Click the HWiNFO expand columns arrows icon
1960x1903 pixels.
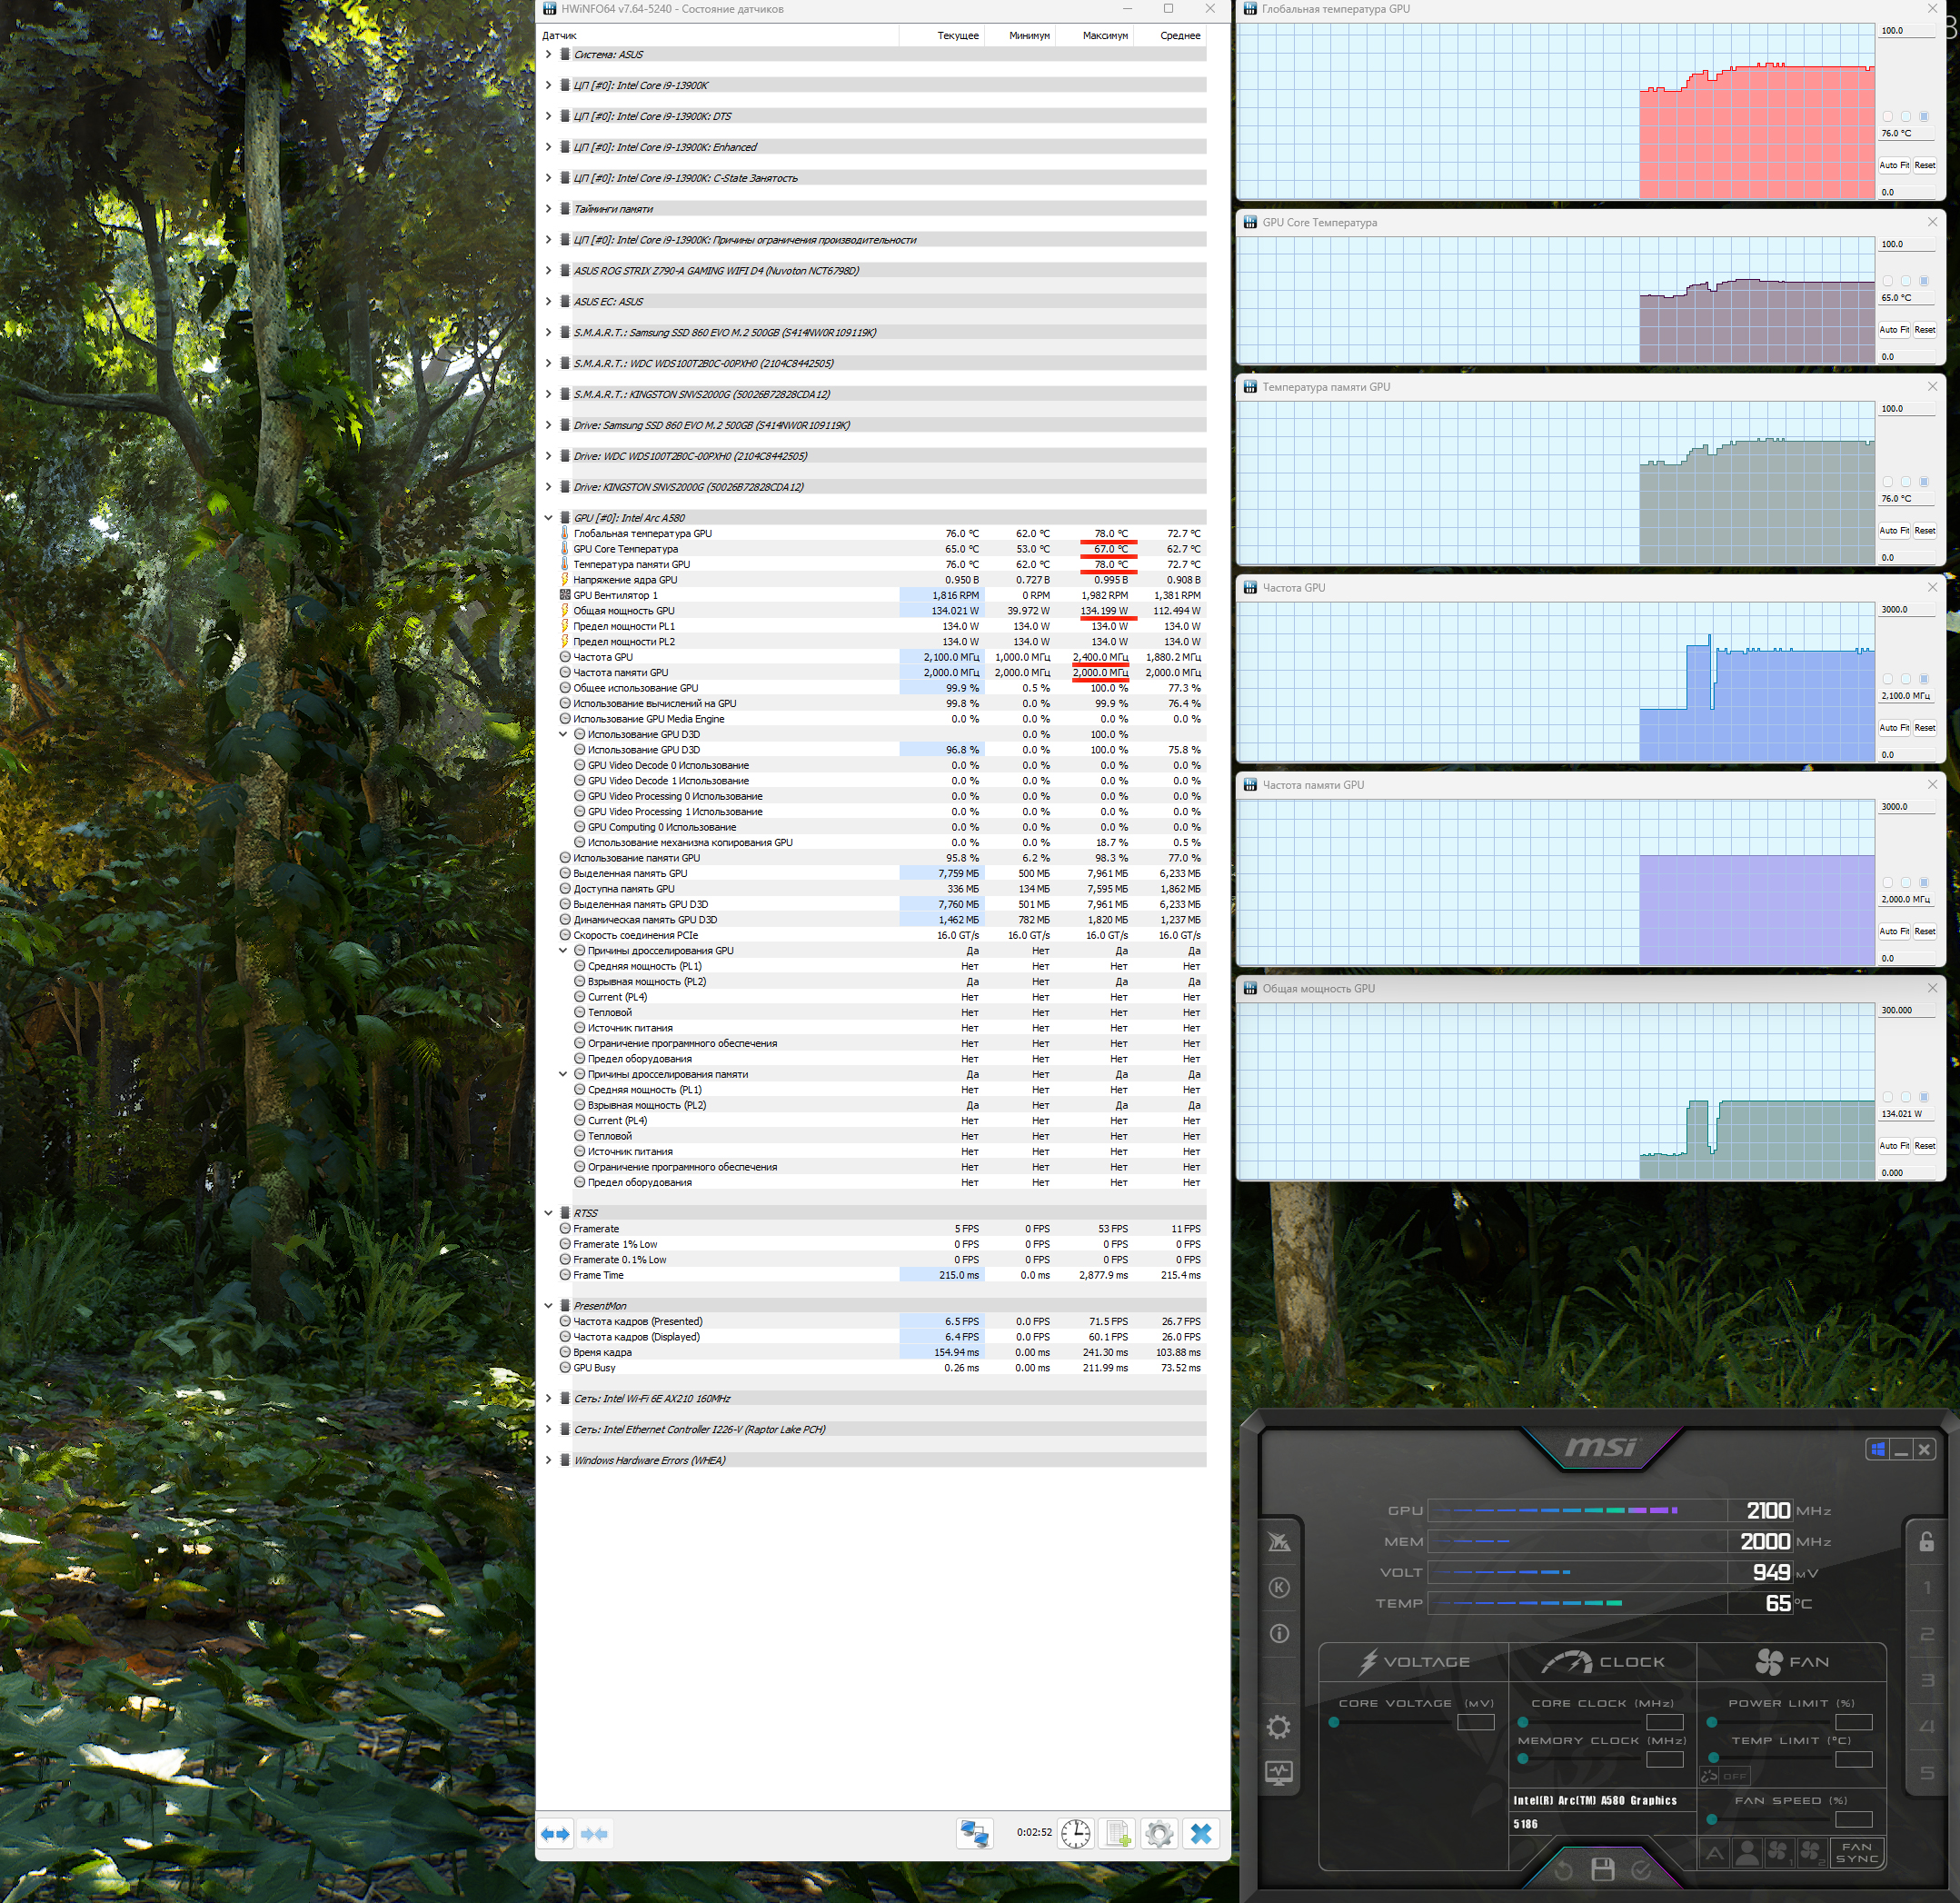pyautogui.click(x=555, y=1833)
